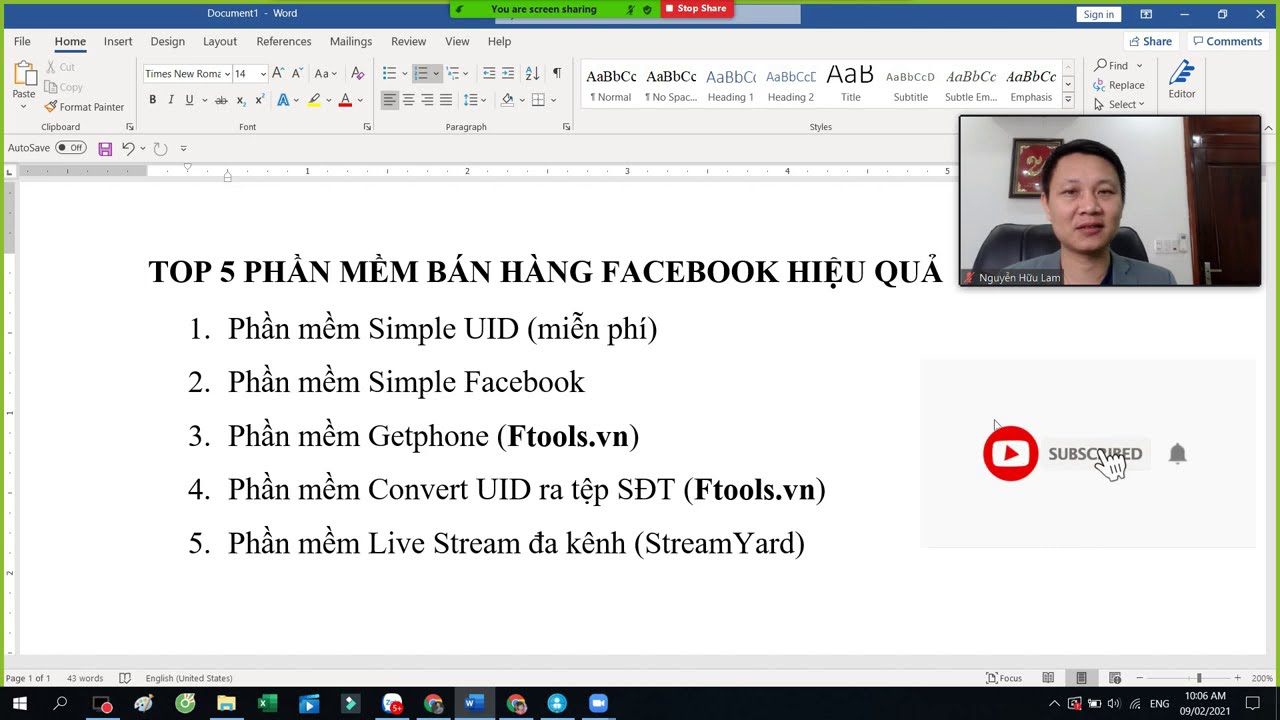Click the Share button
The height and width of the screenshot is (720, 1280).
tap(1150, 41)
